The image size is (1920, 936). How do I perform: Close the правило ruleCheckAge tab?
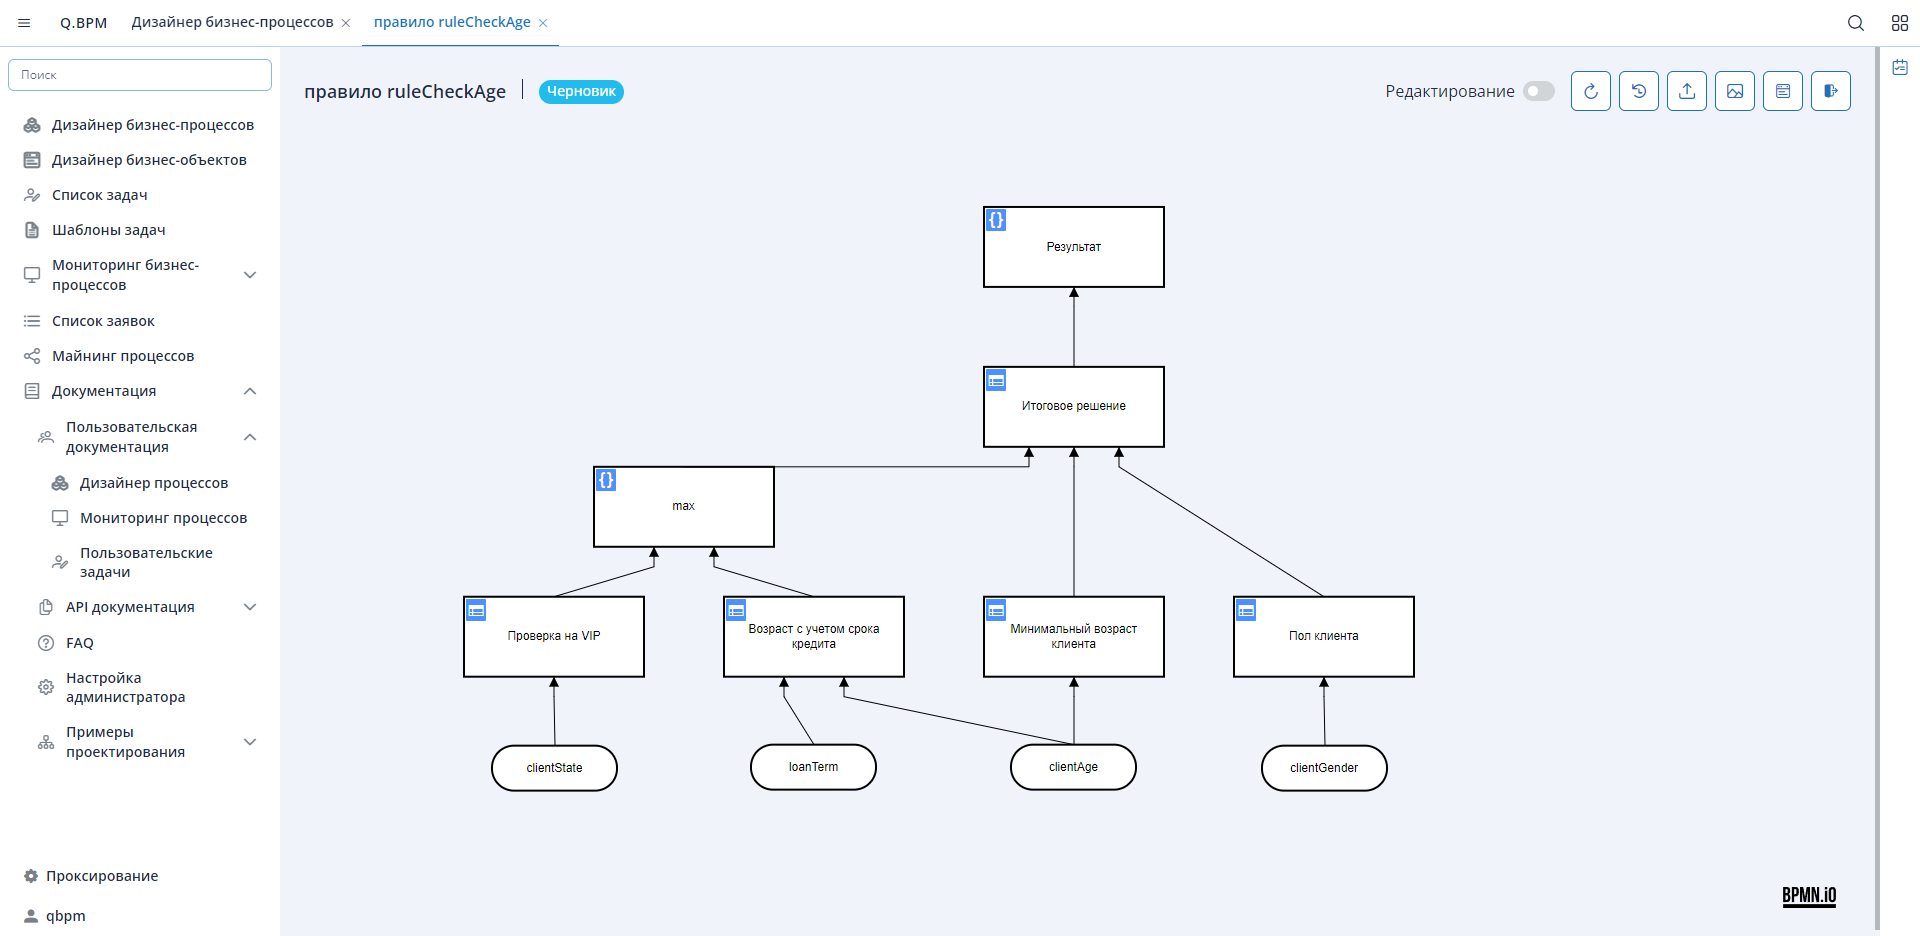click(543, 23)
